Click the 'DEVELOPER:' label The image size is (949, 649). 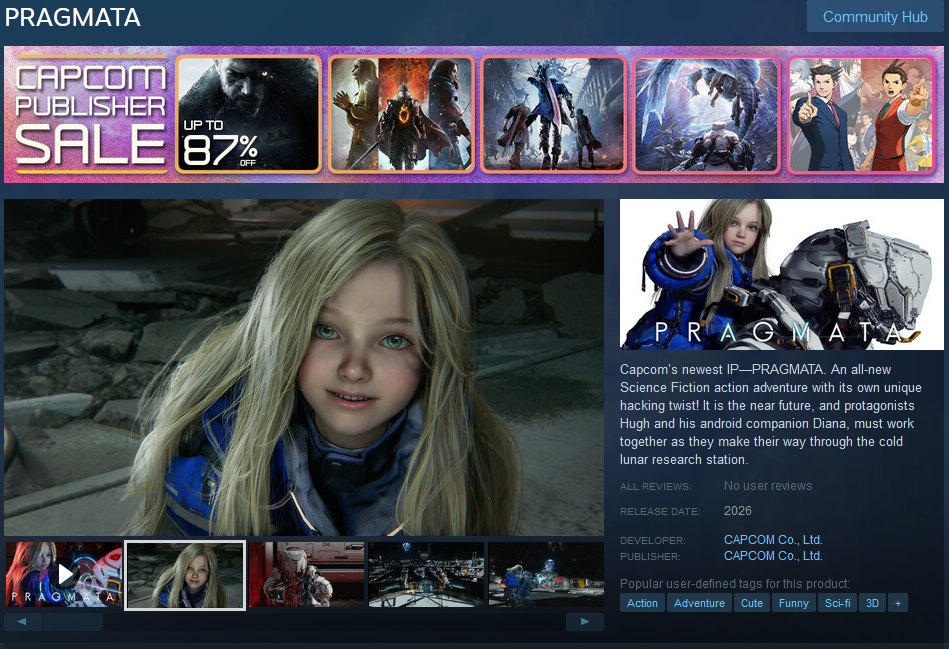coord(652,540)
